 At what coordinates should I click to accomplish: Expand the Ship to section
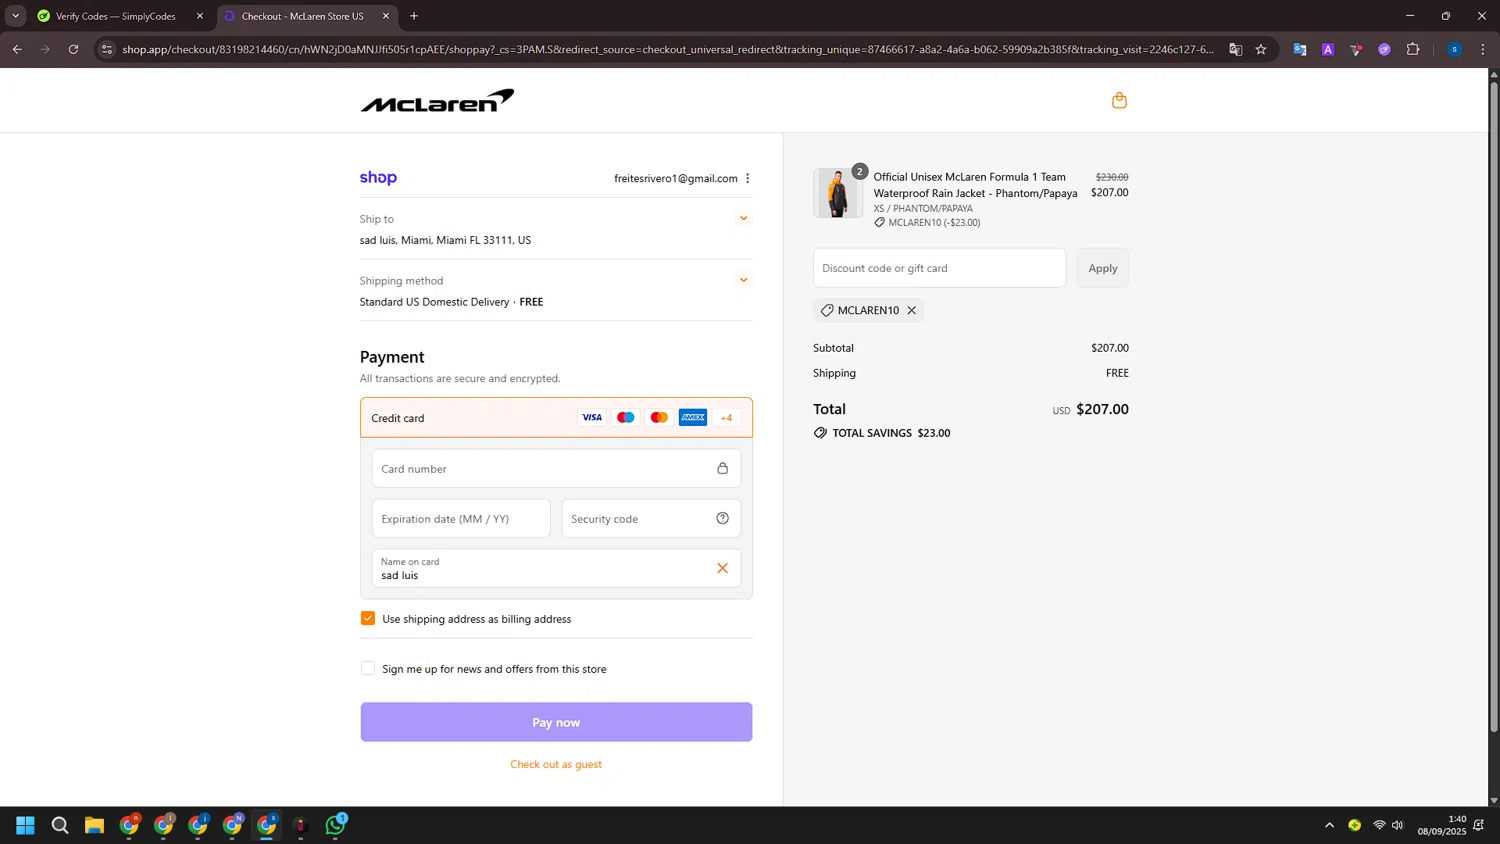(x=743, y=218)
